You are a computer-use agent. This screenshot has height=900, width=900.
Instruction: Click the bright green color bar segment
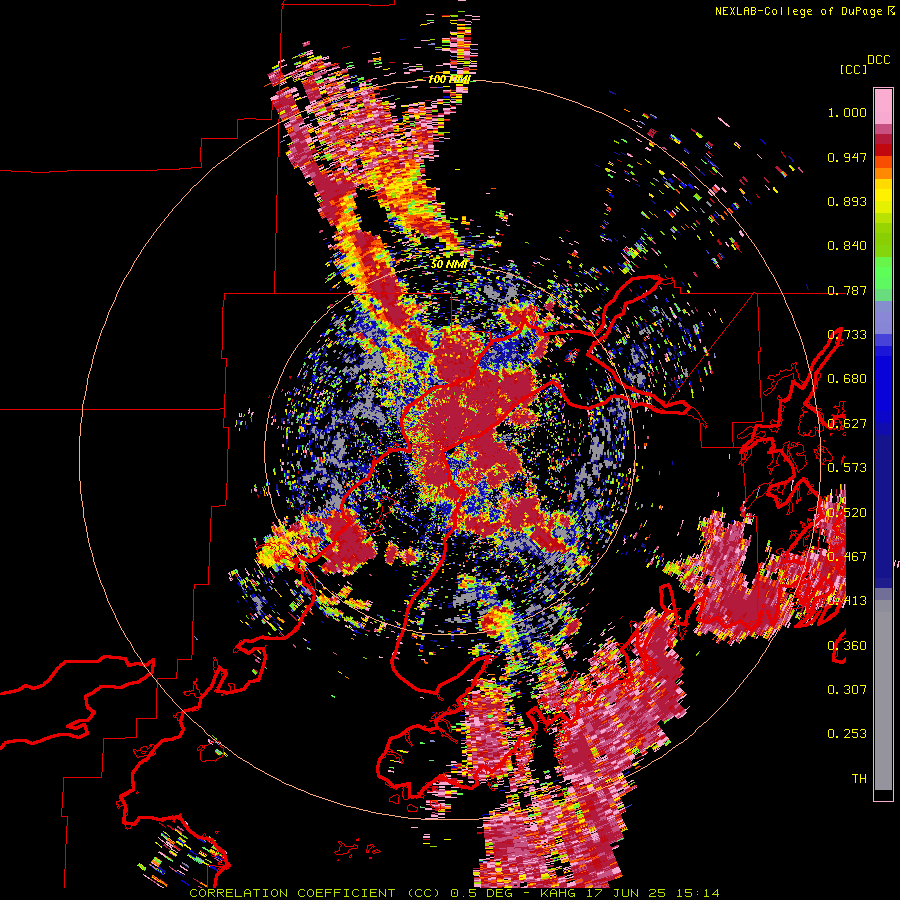pyautogui.click(x=883, y=273)
